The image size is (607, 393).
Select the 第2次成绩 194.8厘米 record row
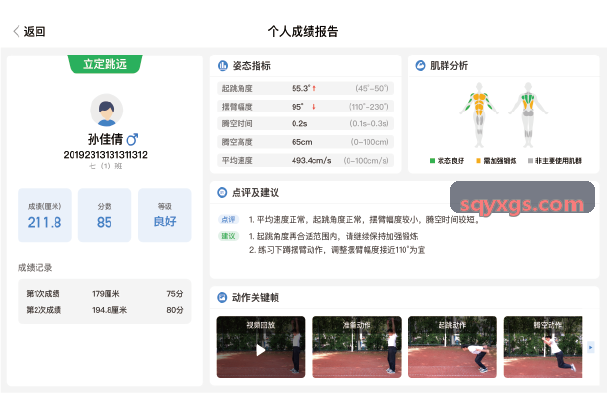(x=105, y=310)
